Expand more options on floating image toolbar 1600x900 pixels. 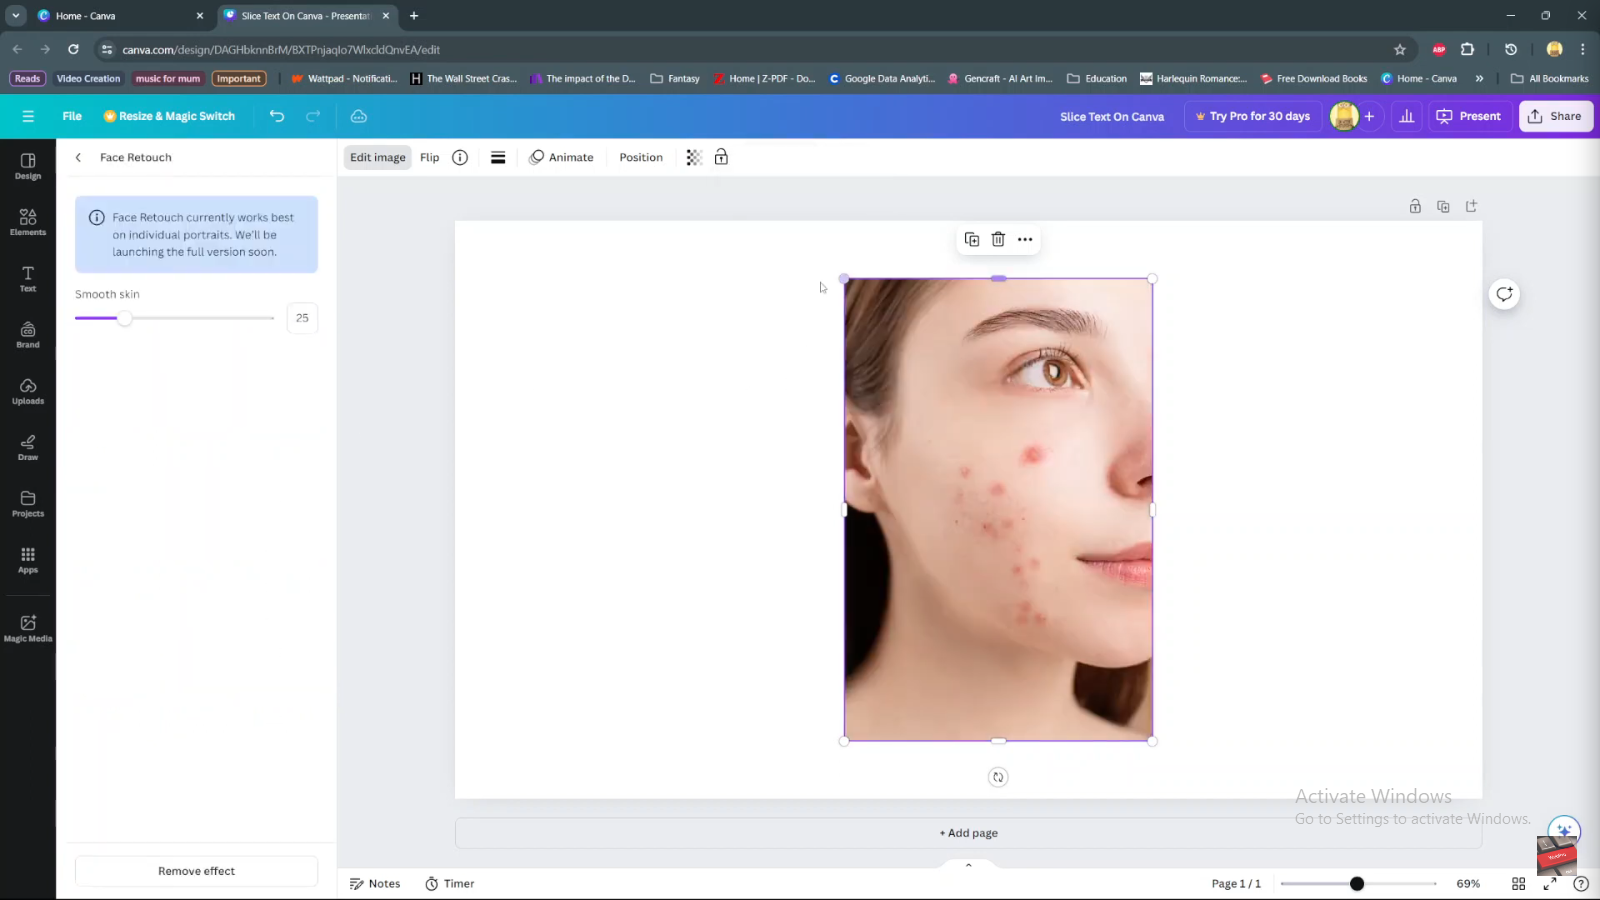[x=1025, y=239]
